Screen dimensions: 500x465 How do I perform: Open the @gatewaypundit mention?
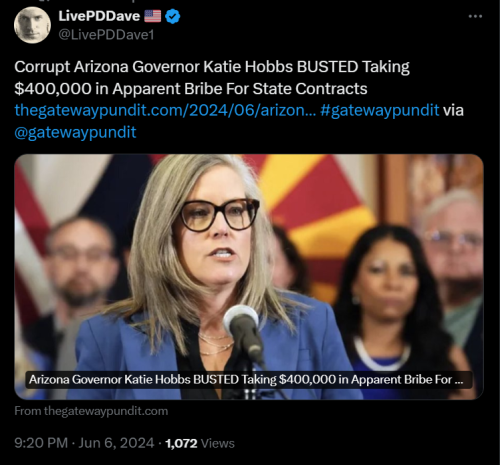75,132
